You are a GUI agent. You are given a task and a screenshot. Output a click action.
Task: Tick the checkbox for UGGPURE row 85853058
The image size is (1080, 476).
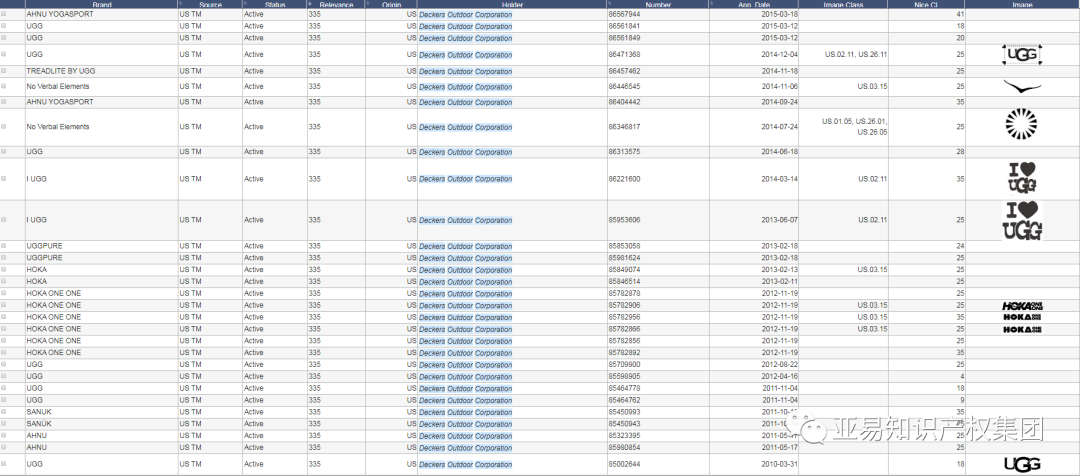[3, 245]
